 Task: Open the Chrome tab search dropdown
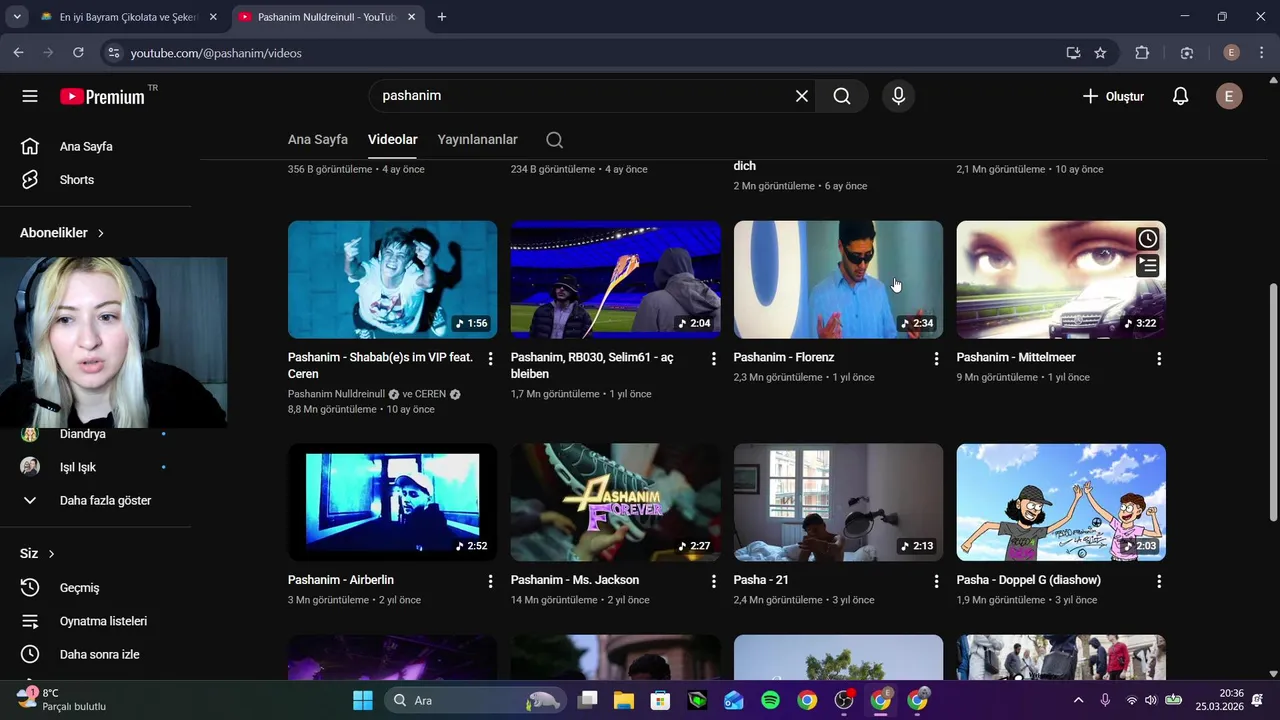17,17
